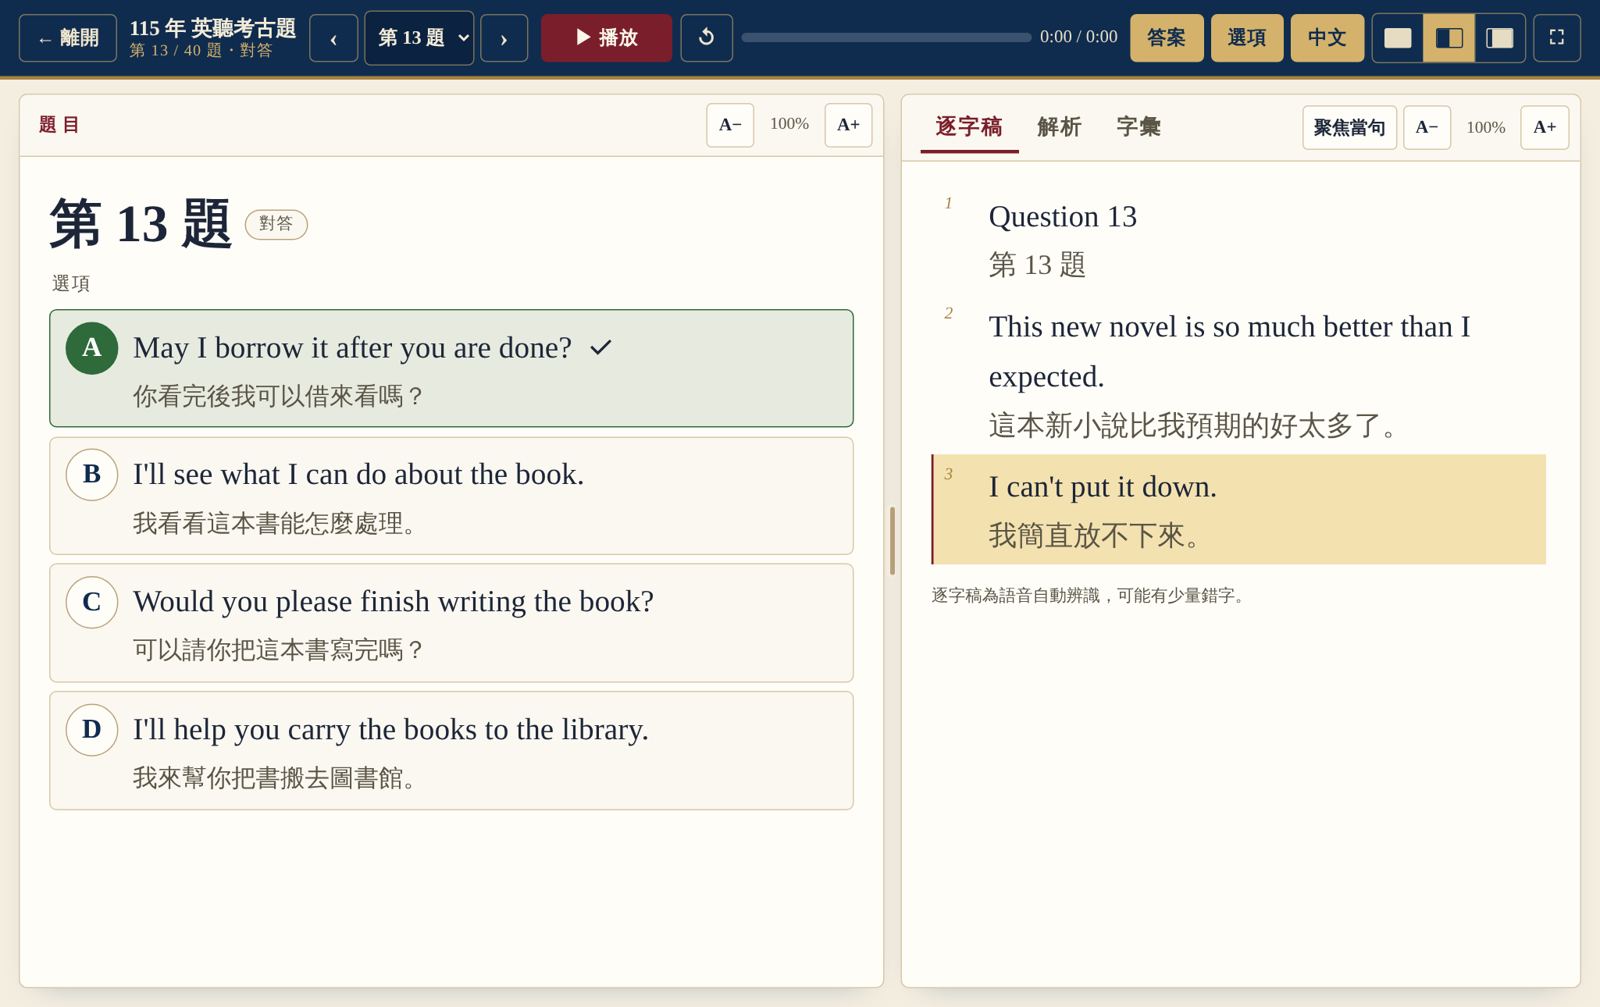
Task: Click the replay/restart audio icon
Action: tap(706, 38)
